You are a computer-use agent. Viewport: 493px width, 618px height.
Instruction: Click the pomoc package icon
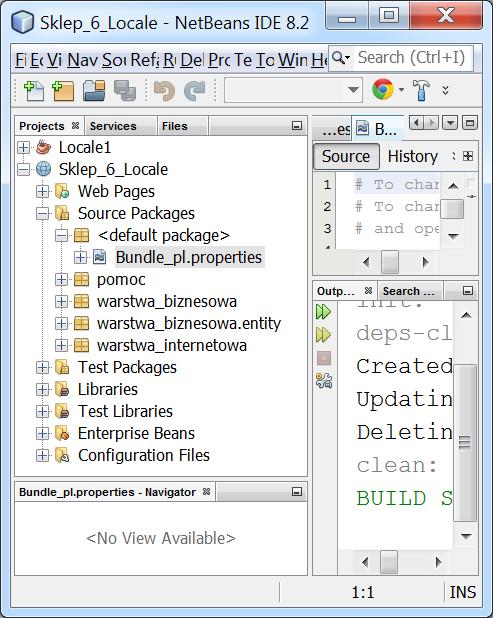tap(82, 279)
